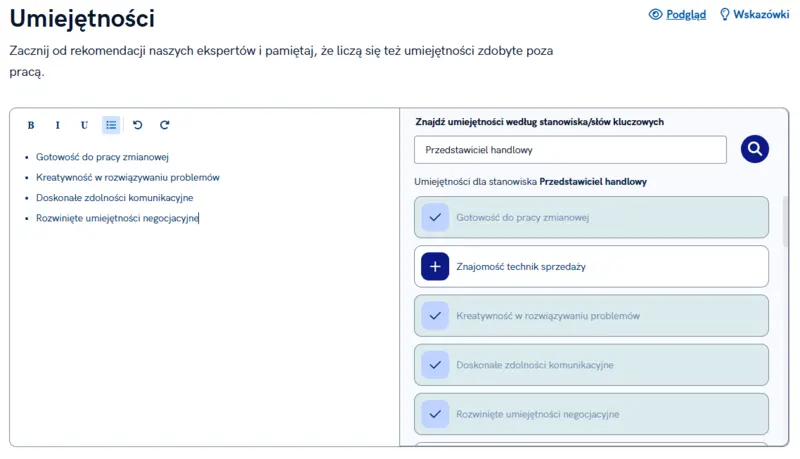Click the magnifier search button
This screenshot has width=800, height=459.
tap(755, 150)
